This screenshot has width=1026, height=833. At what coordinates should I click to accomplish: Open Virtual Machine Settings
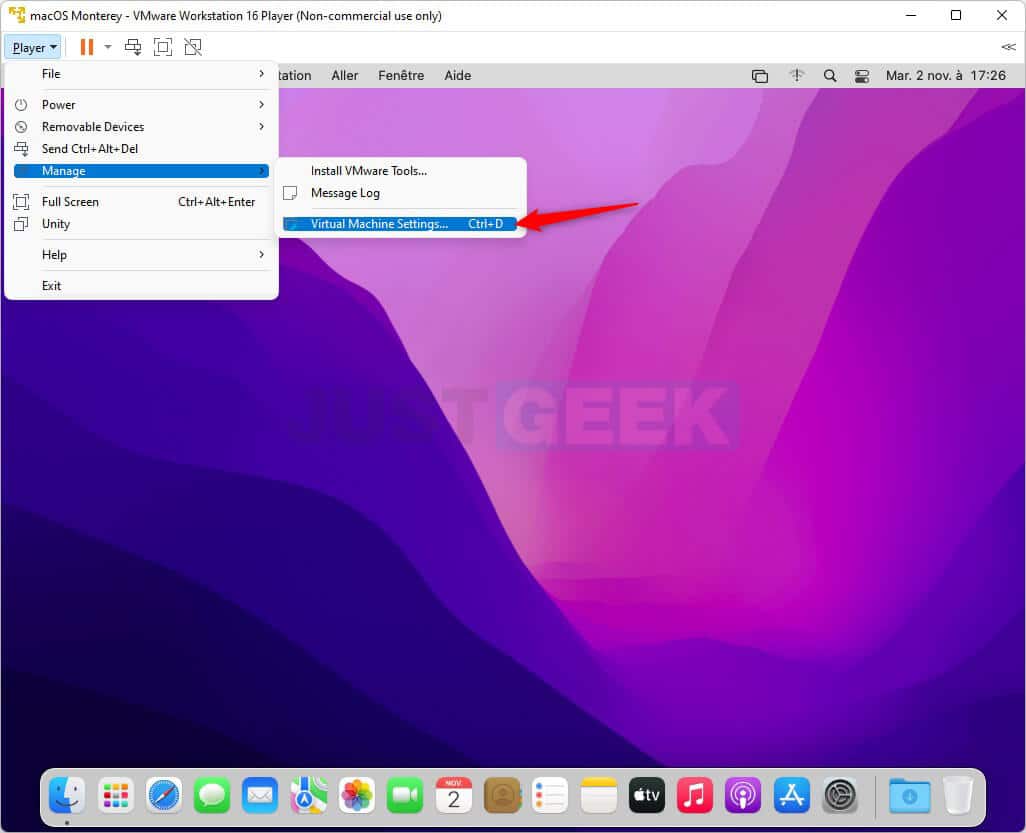click(x=400, y=224)
